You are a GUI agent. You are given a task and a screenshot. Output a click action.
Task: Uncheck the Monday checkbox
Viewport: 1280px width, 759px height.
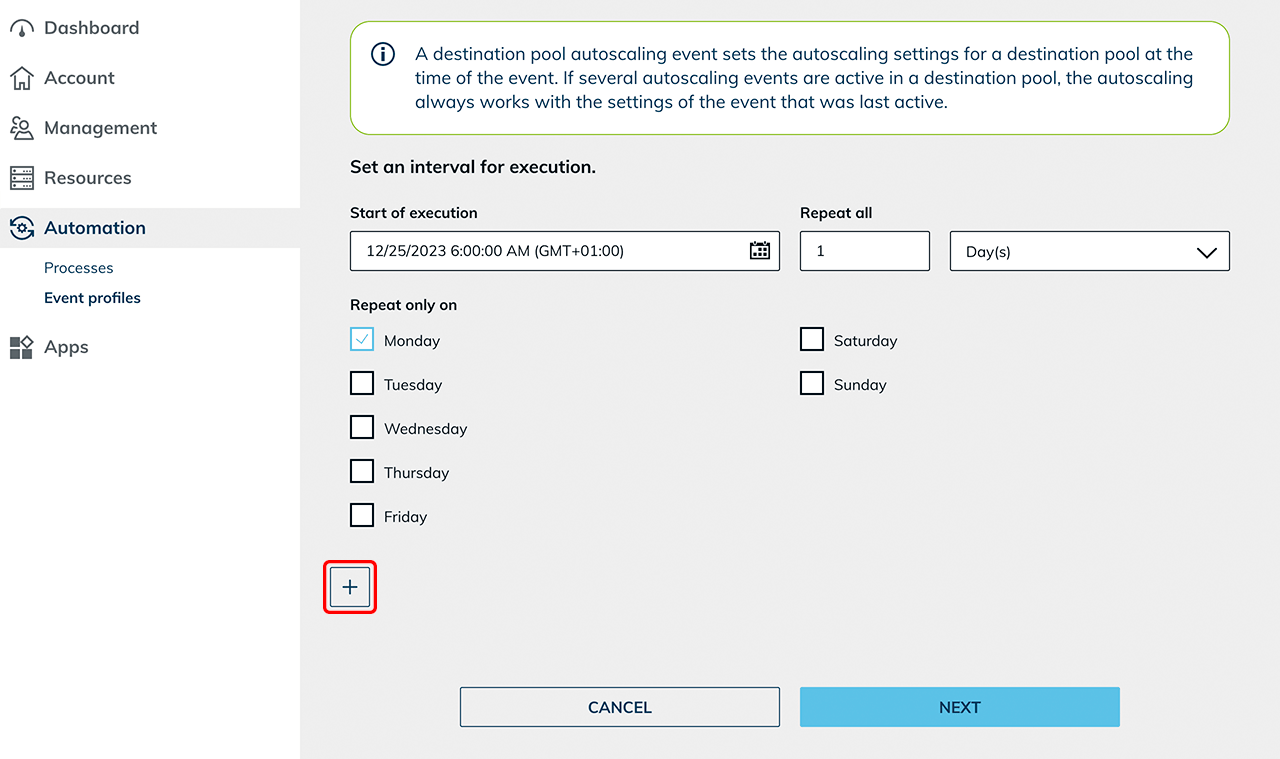(362, 340)
